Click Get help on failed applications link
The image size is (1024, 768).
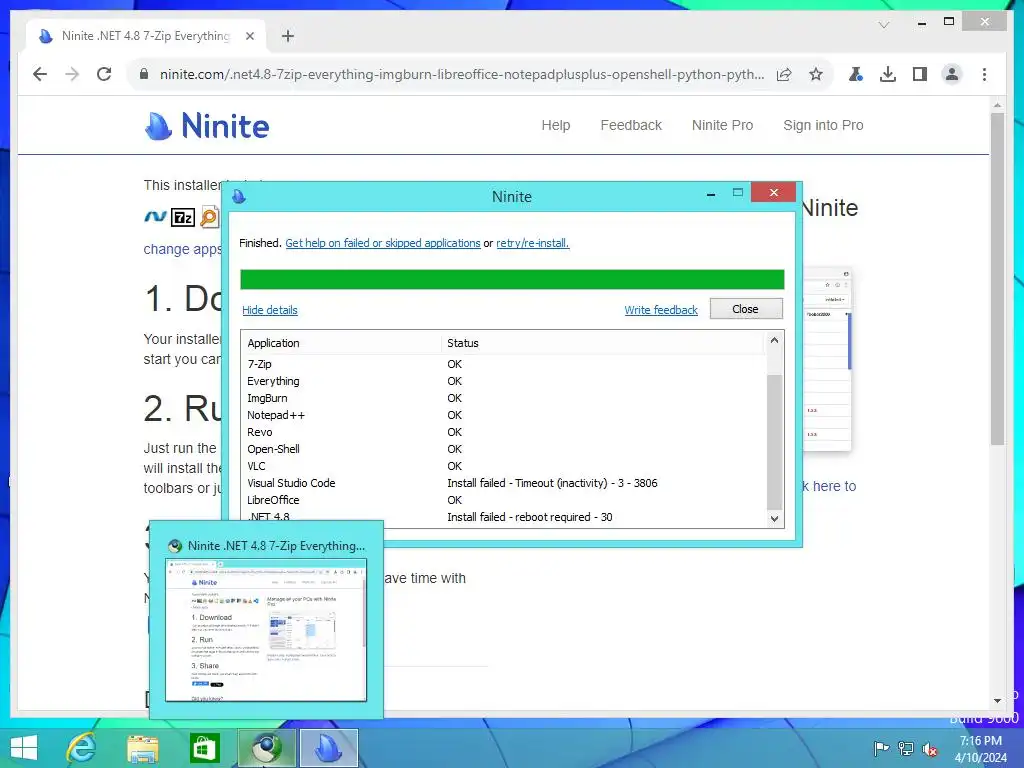pyautogui.click(x=383, y=243)
